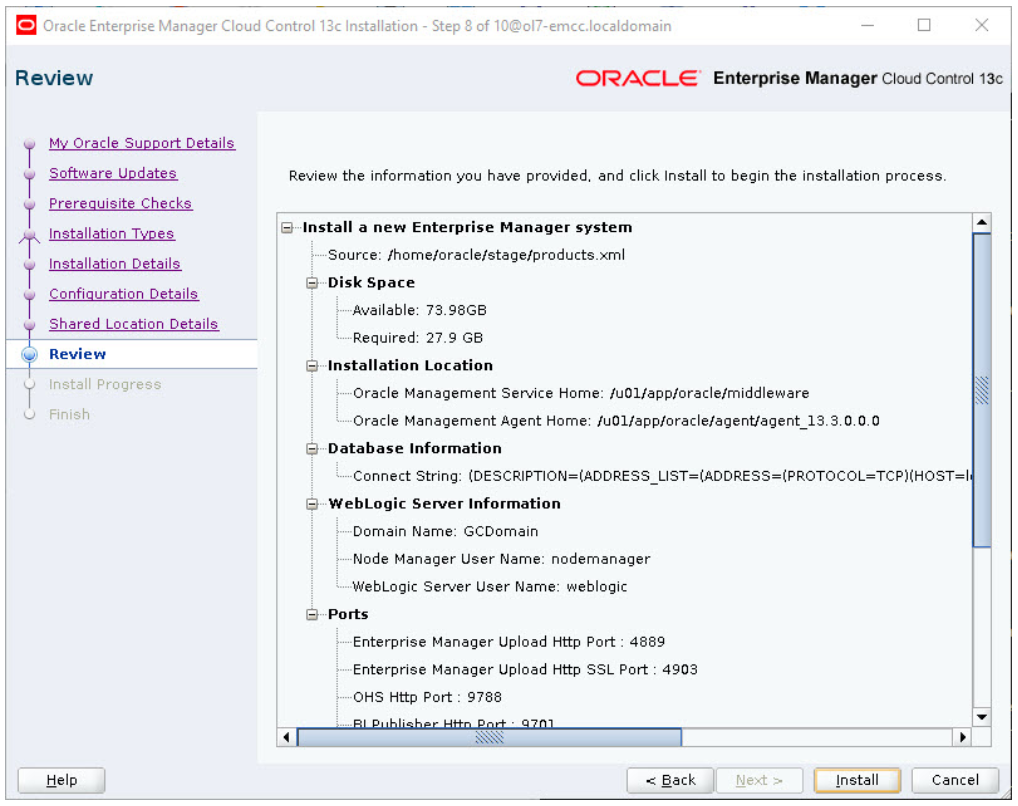Open the Installation Types step
The image size is (1018, 806).
[x=112, y=233]
